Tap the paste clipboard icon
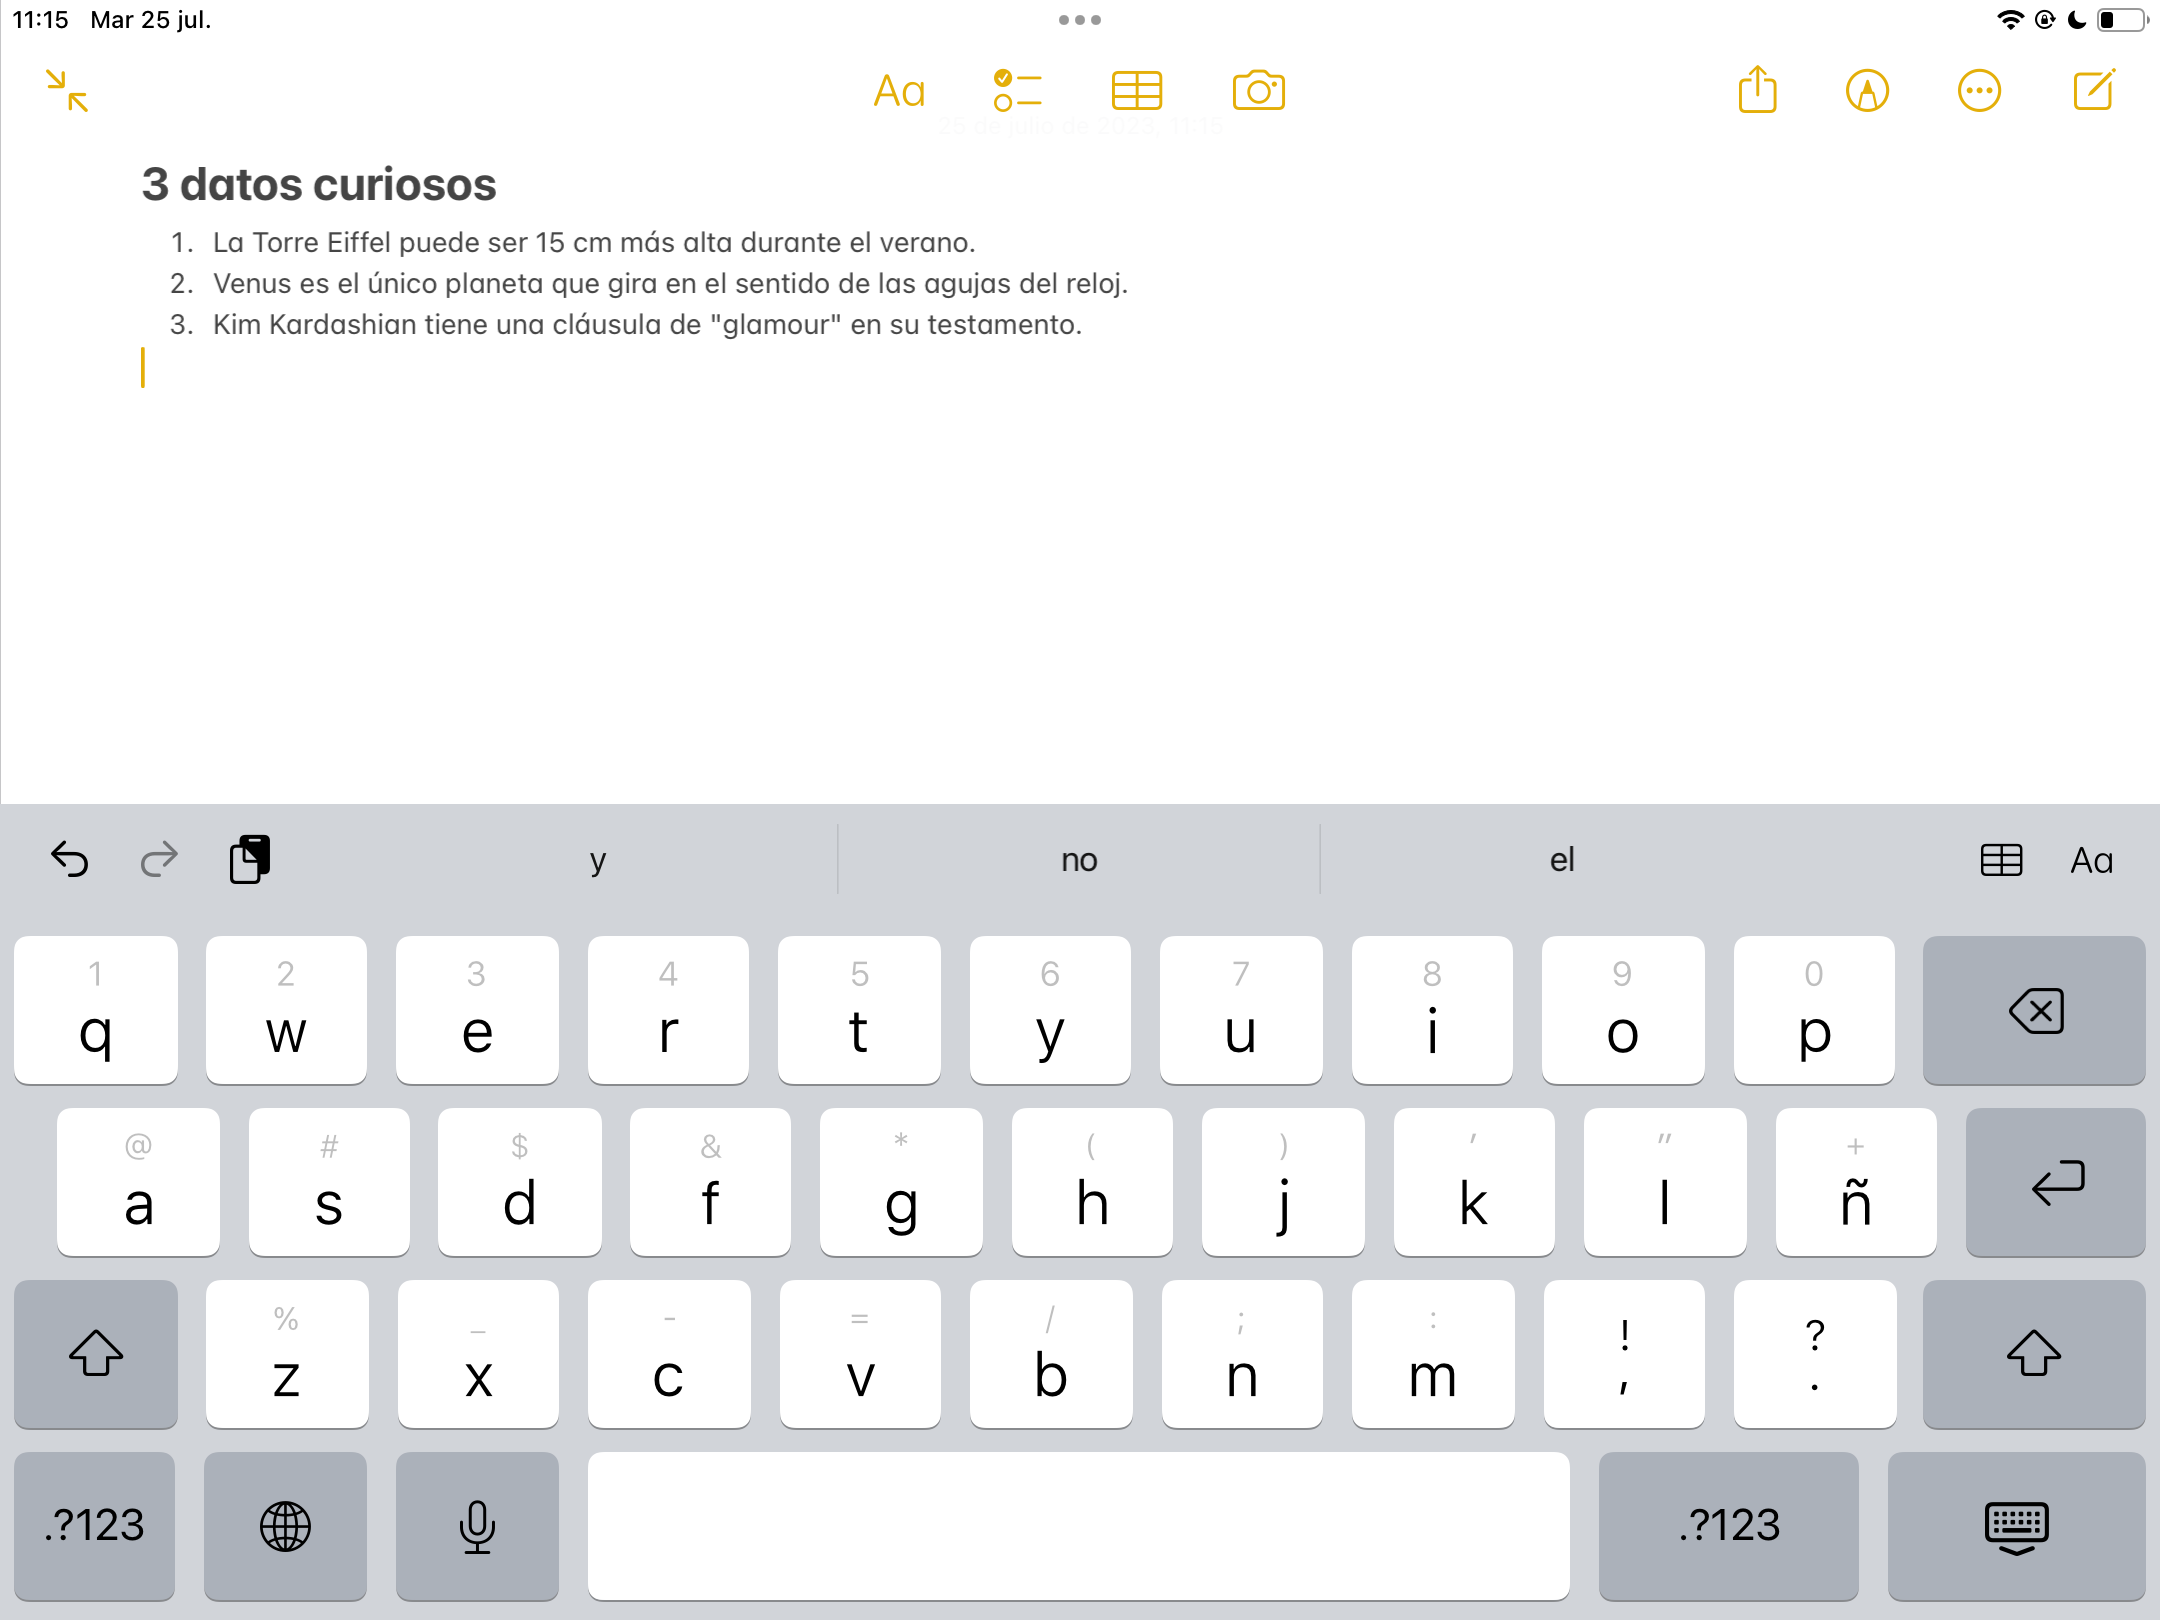Image resolution: width=2160 pixels, height=1620 pixels. pos(250,859)
